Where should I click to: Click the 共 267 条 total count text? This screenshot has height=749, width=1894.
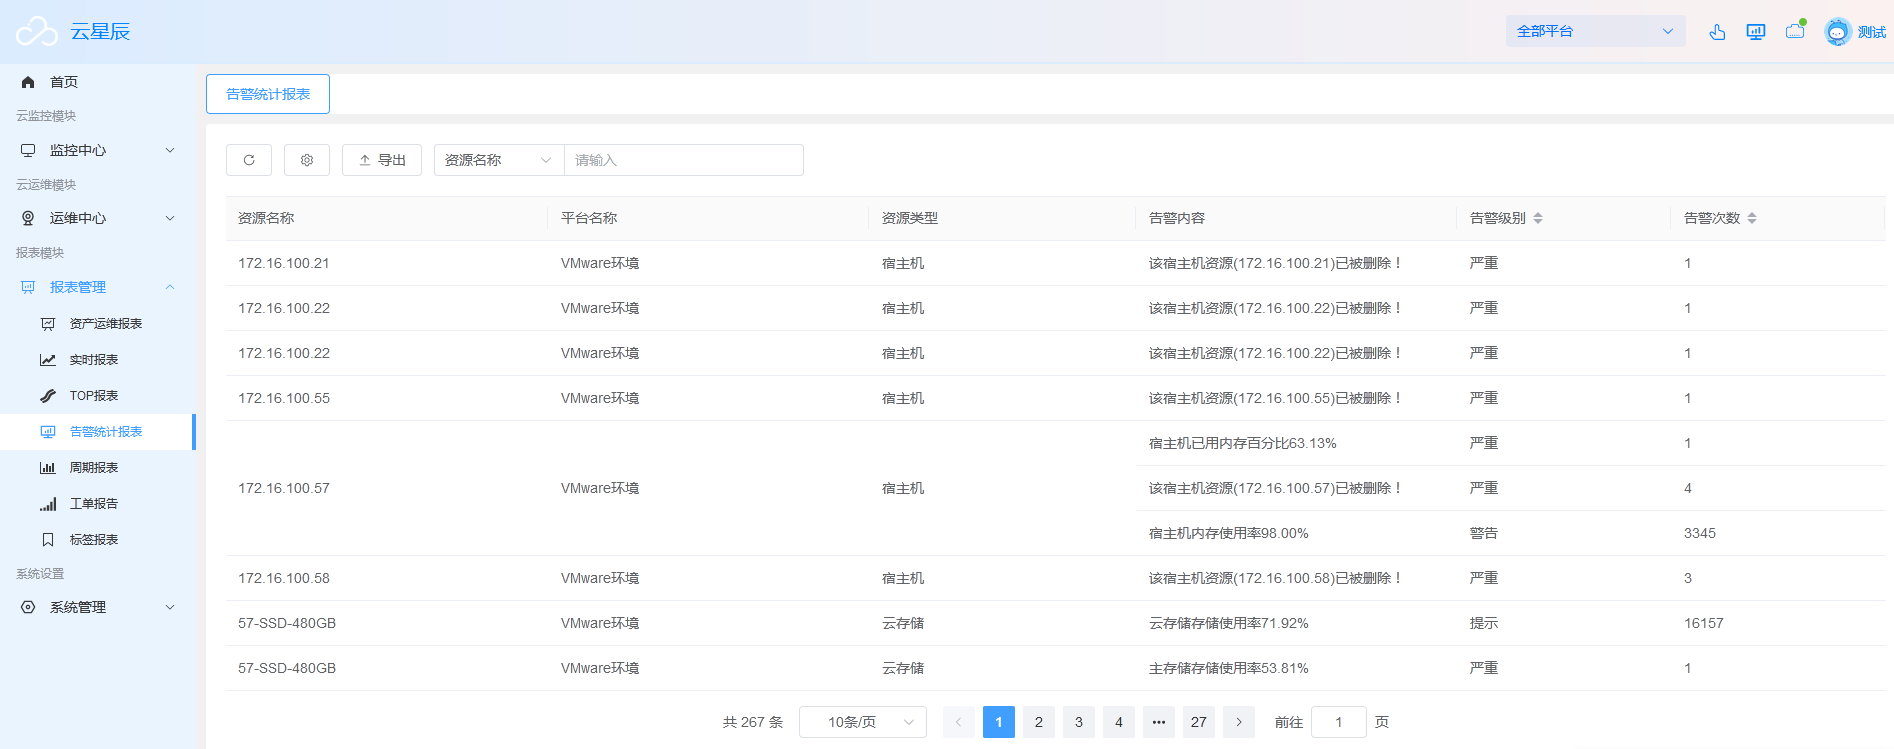coord(753,722)
